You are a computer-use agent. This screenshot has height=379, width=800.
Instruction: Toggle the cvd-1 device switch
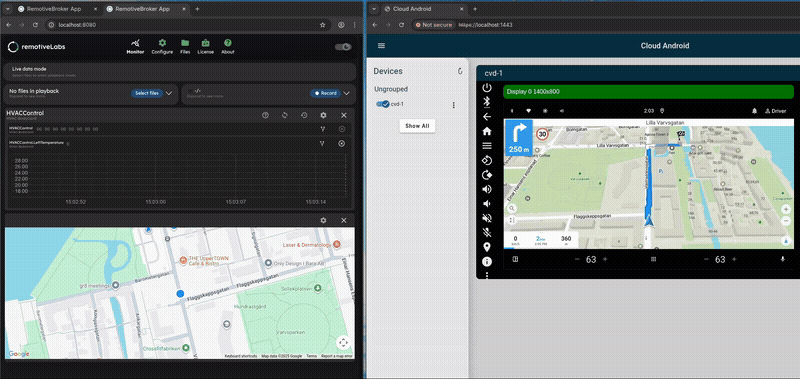pyautogui.click(x=383, y=104)
